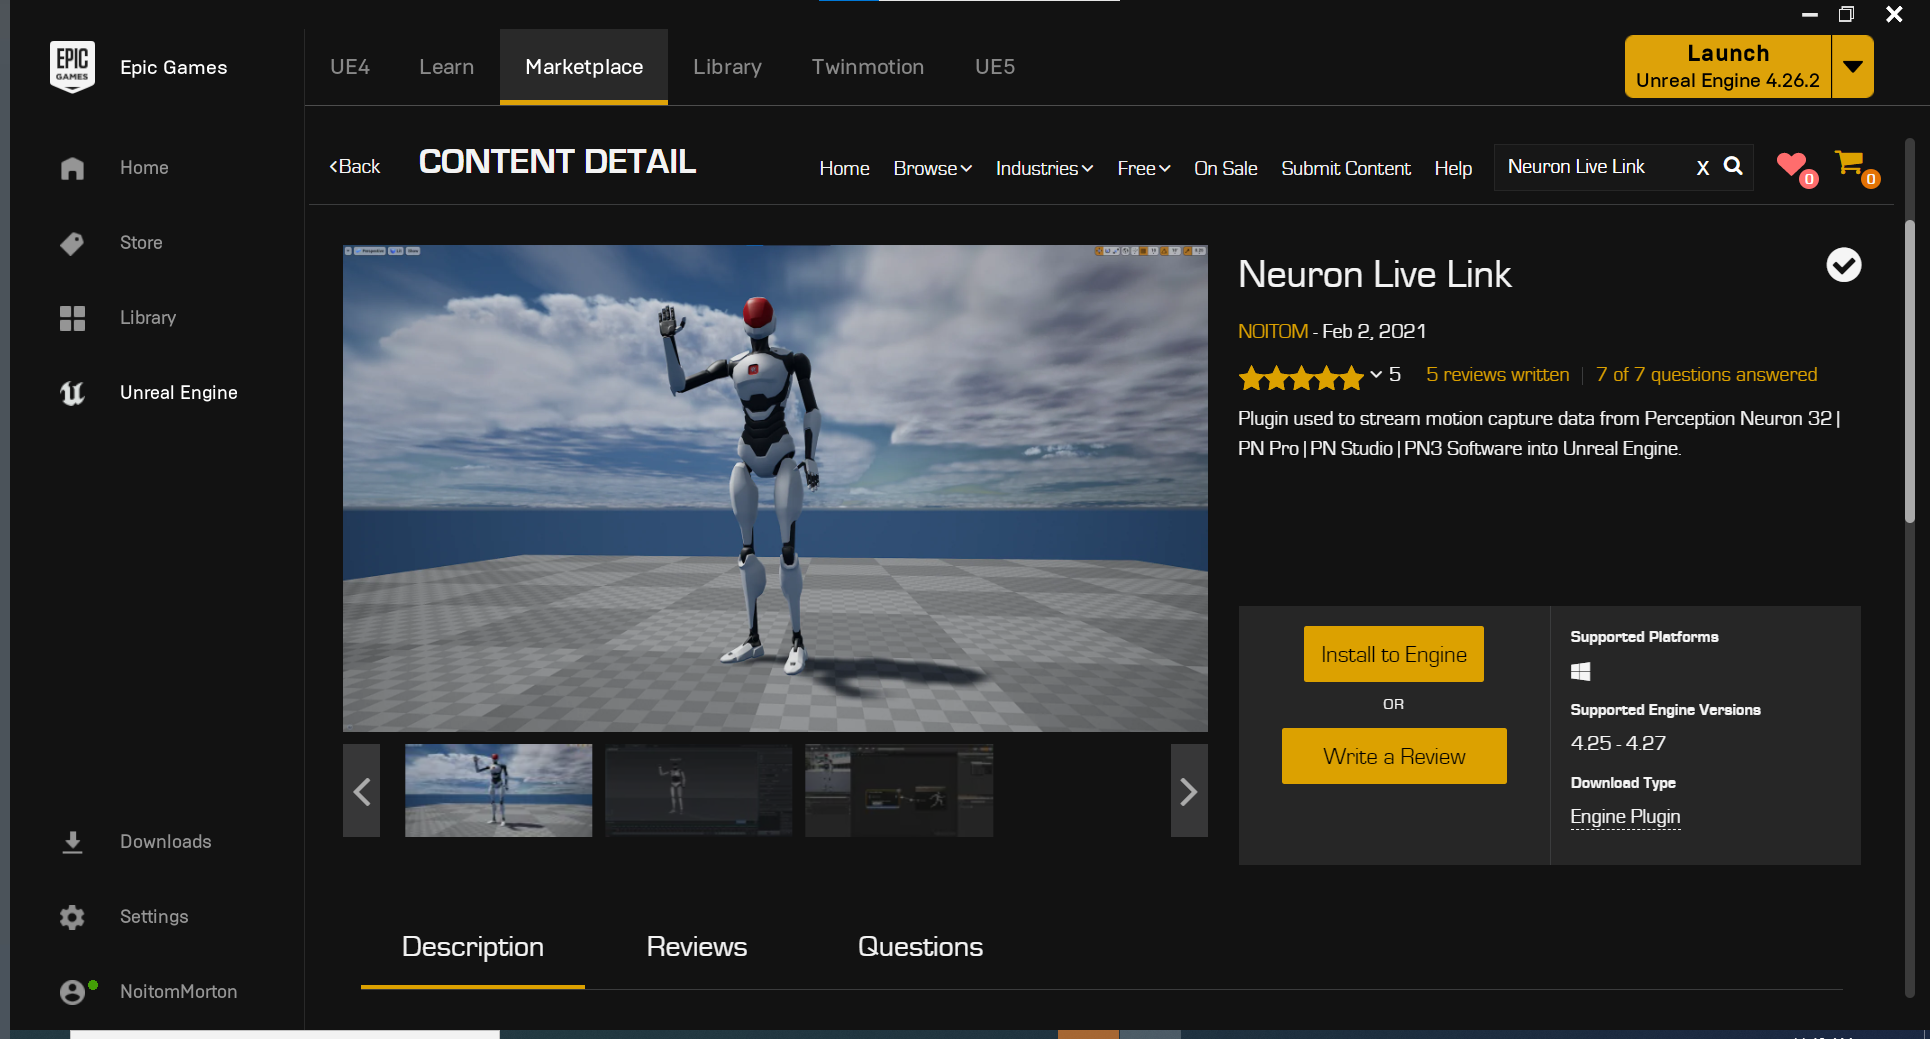Select the Marketplace tab
Viewport: 1930px width, 1039px height.
click(584, 67)
